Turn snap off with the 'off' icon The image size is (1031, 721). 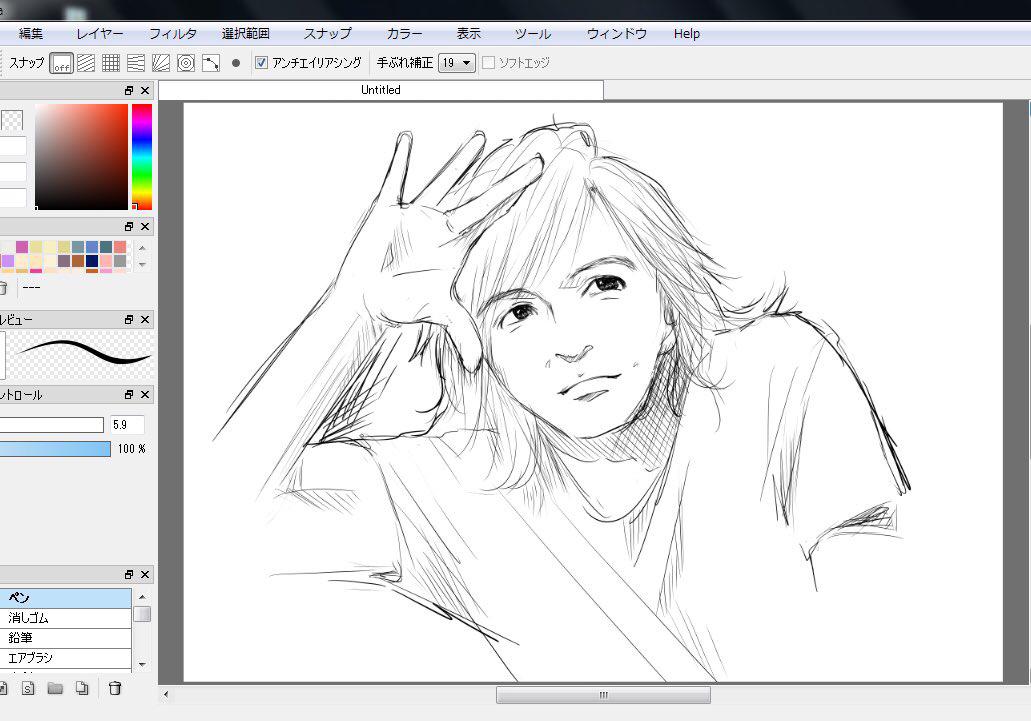(61, 63)
